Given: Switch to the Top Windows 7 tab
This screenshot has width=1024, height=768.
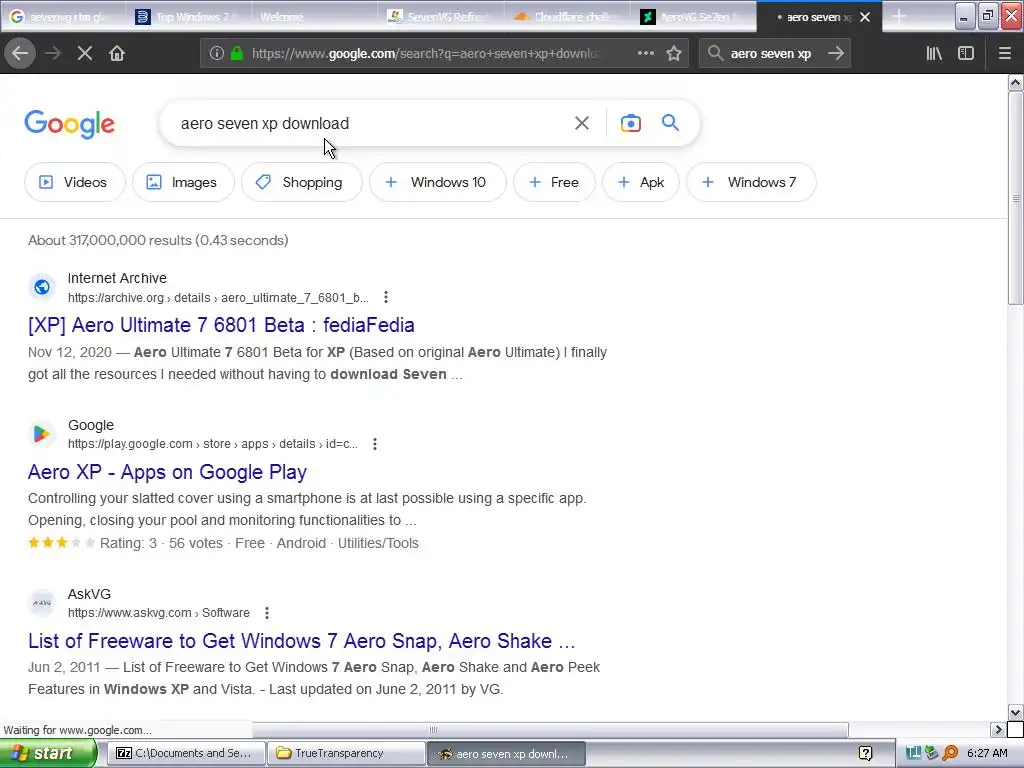Looking at the screenshot, I should (x=187, y=17).
